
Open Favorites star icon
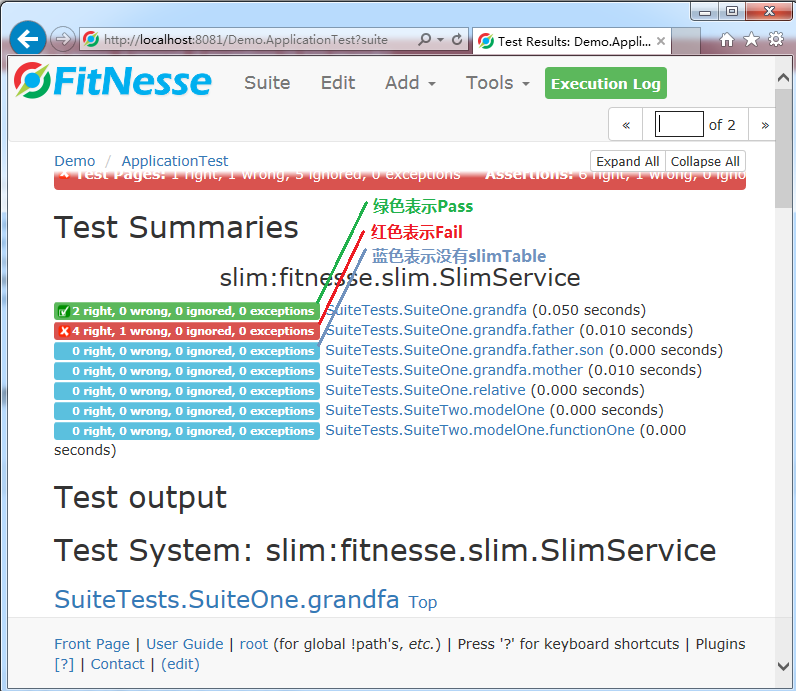pos(751,39)
